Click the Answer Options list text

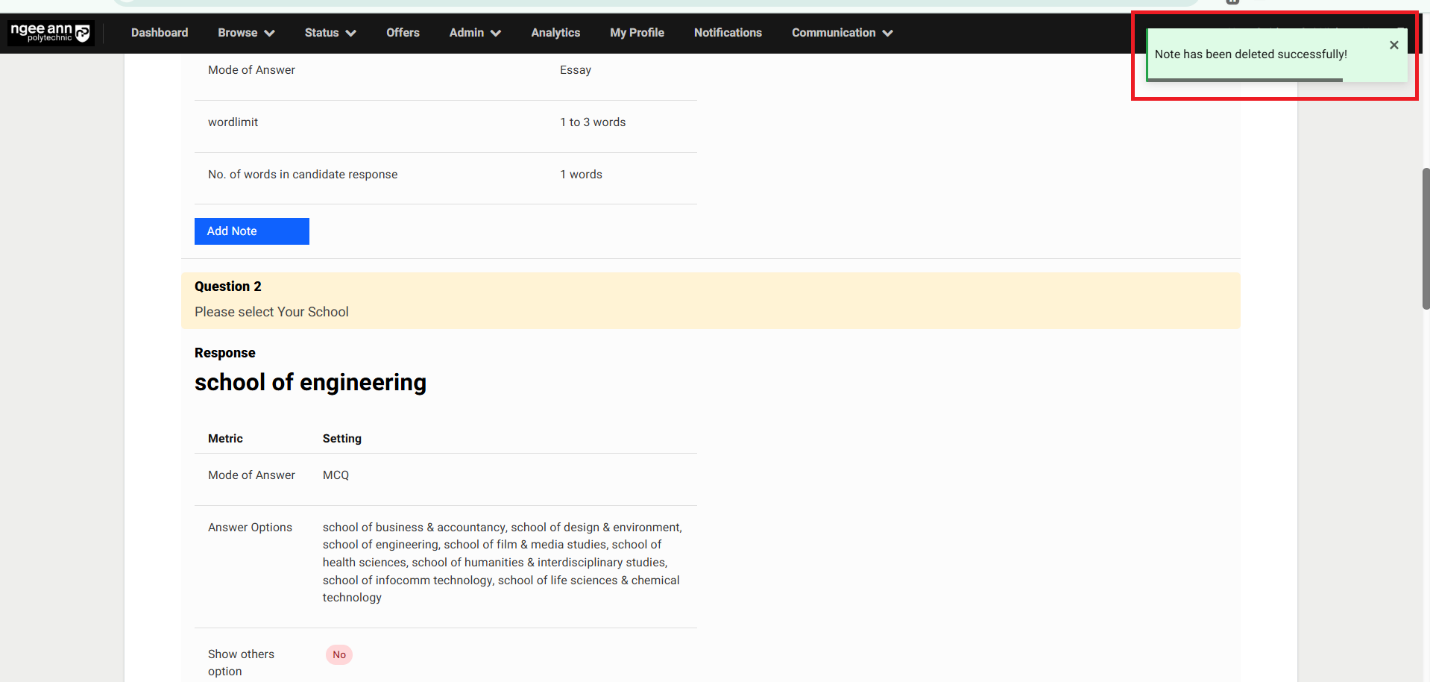[501, 562]
